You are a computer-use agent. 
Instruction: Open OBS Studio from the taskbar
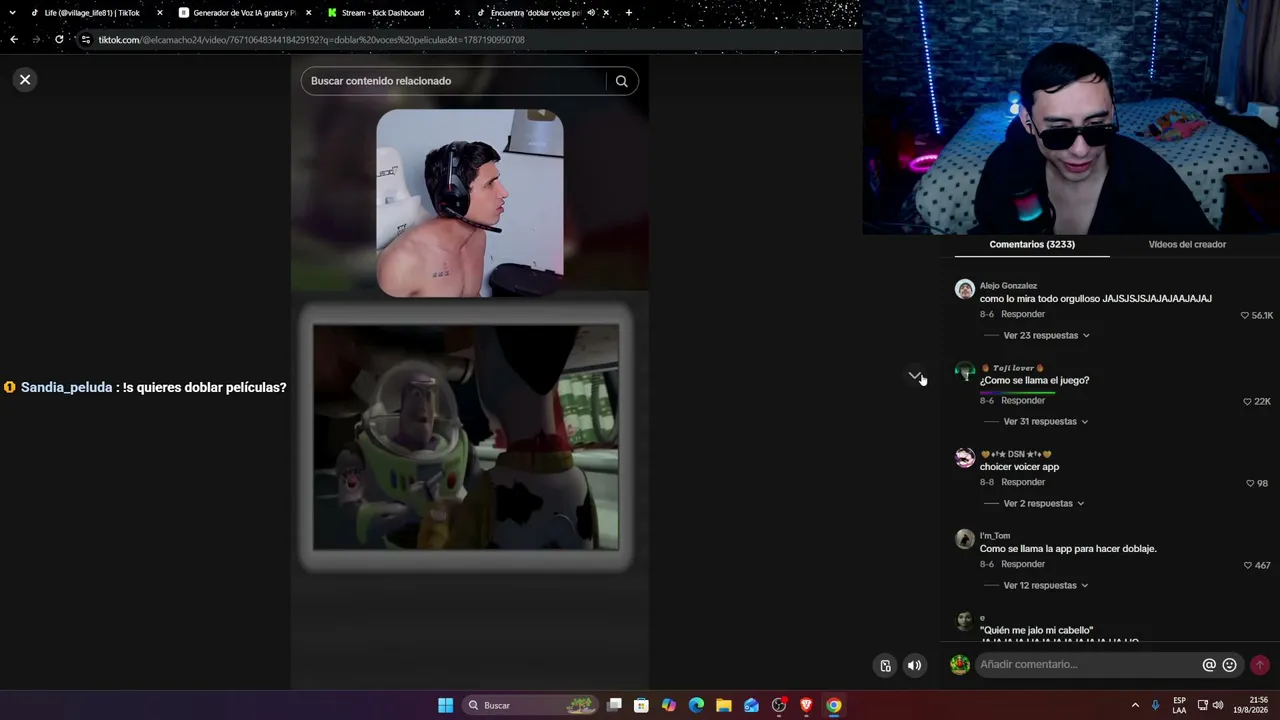click(x=779, y=706)
